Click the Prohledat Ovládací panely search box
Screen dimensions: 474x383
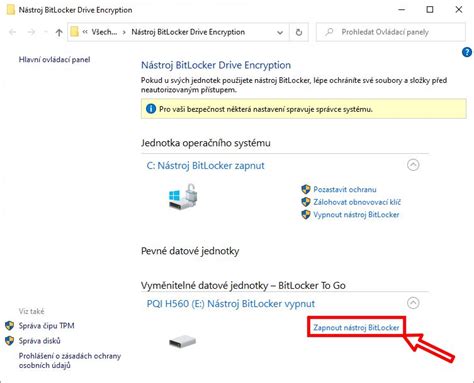click(391, 32)
